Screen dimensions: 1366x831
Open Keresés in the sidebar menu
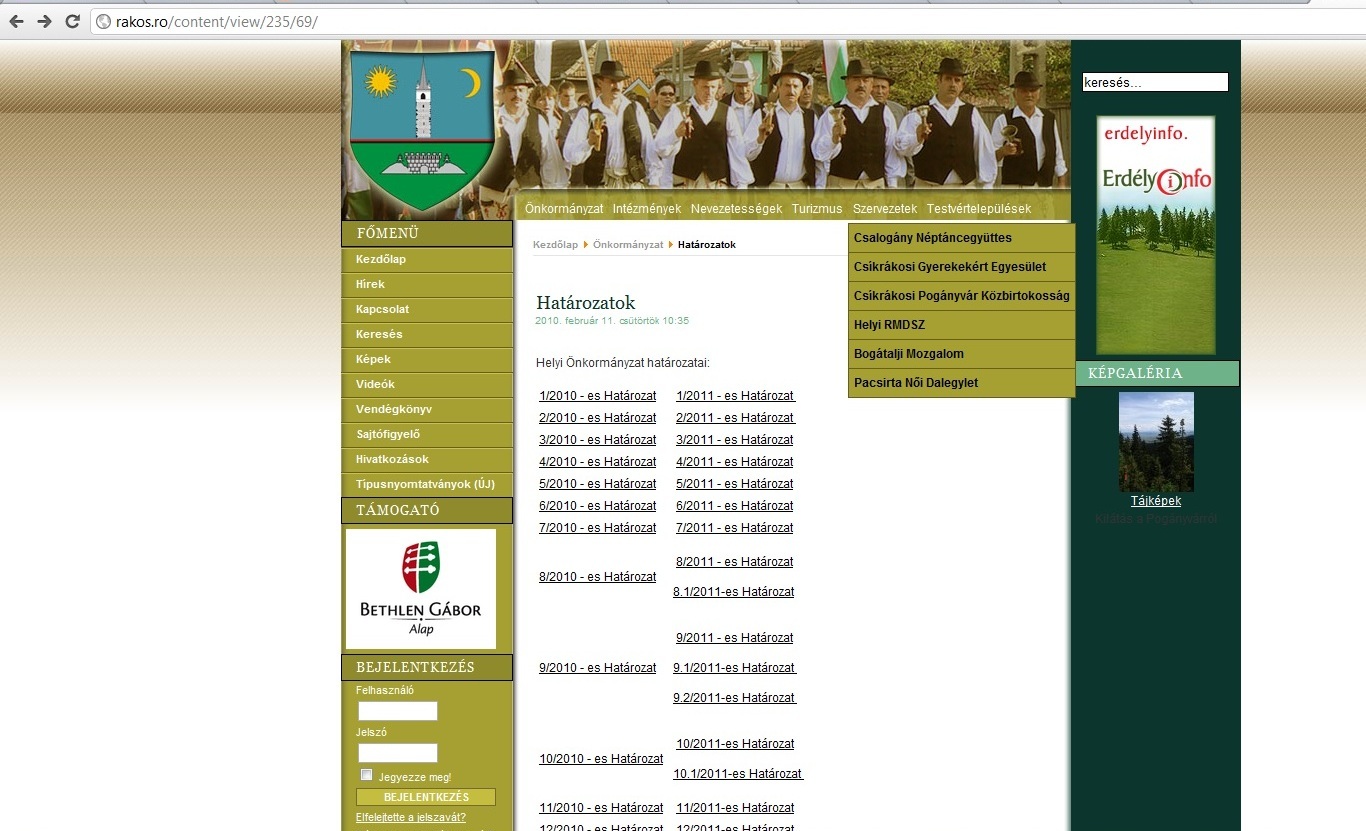[x=427, y=335]
